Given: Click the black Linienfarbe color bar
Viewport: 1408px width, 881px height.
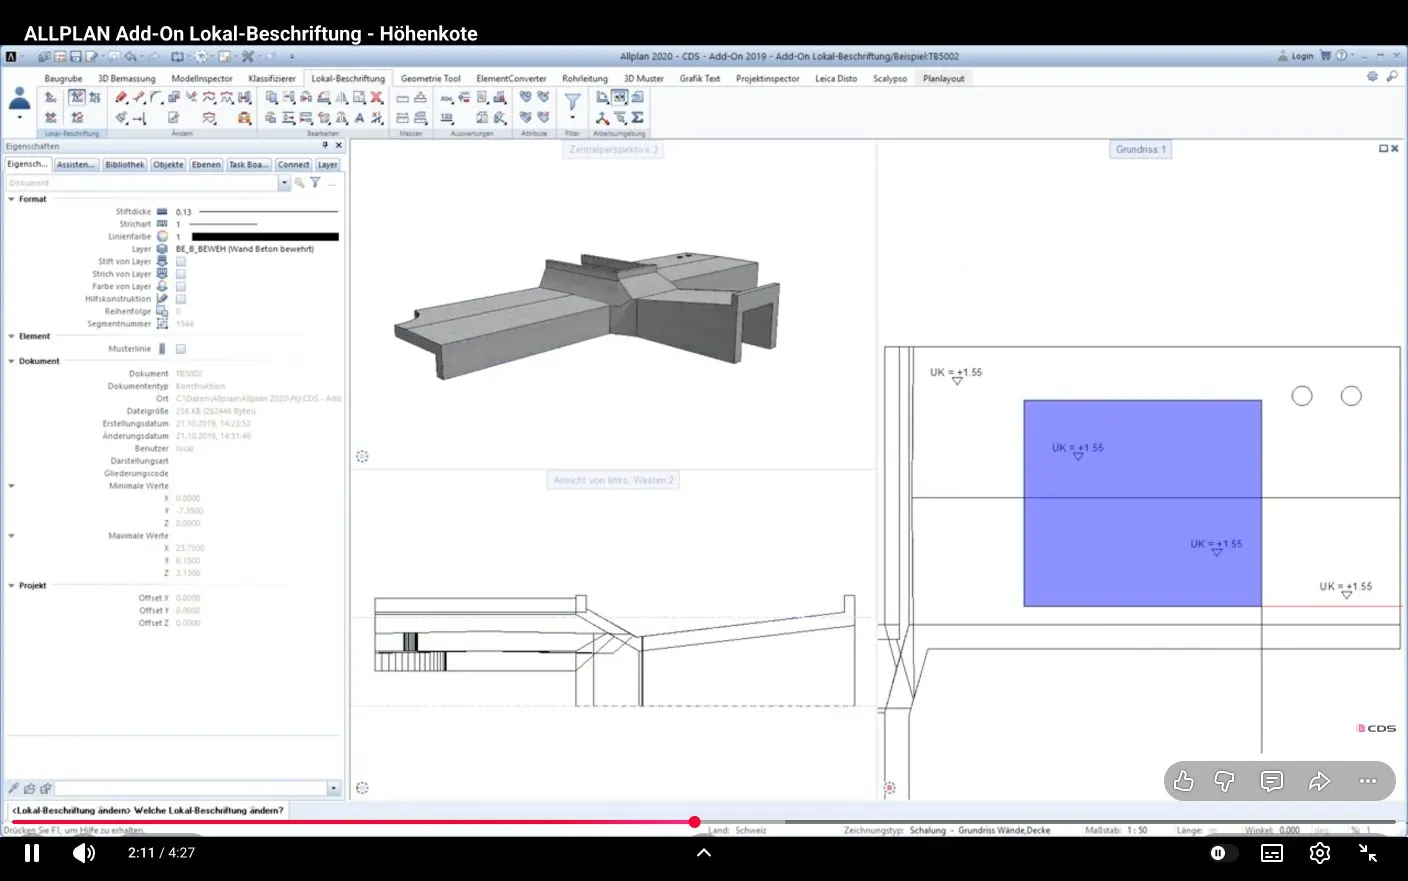Looking at the screenshot, I should click(x=265, y=237).
